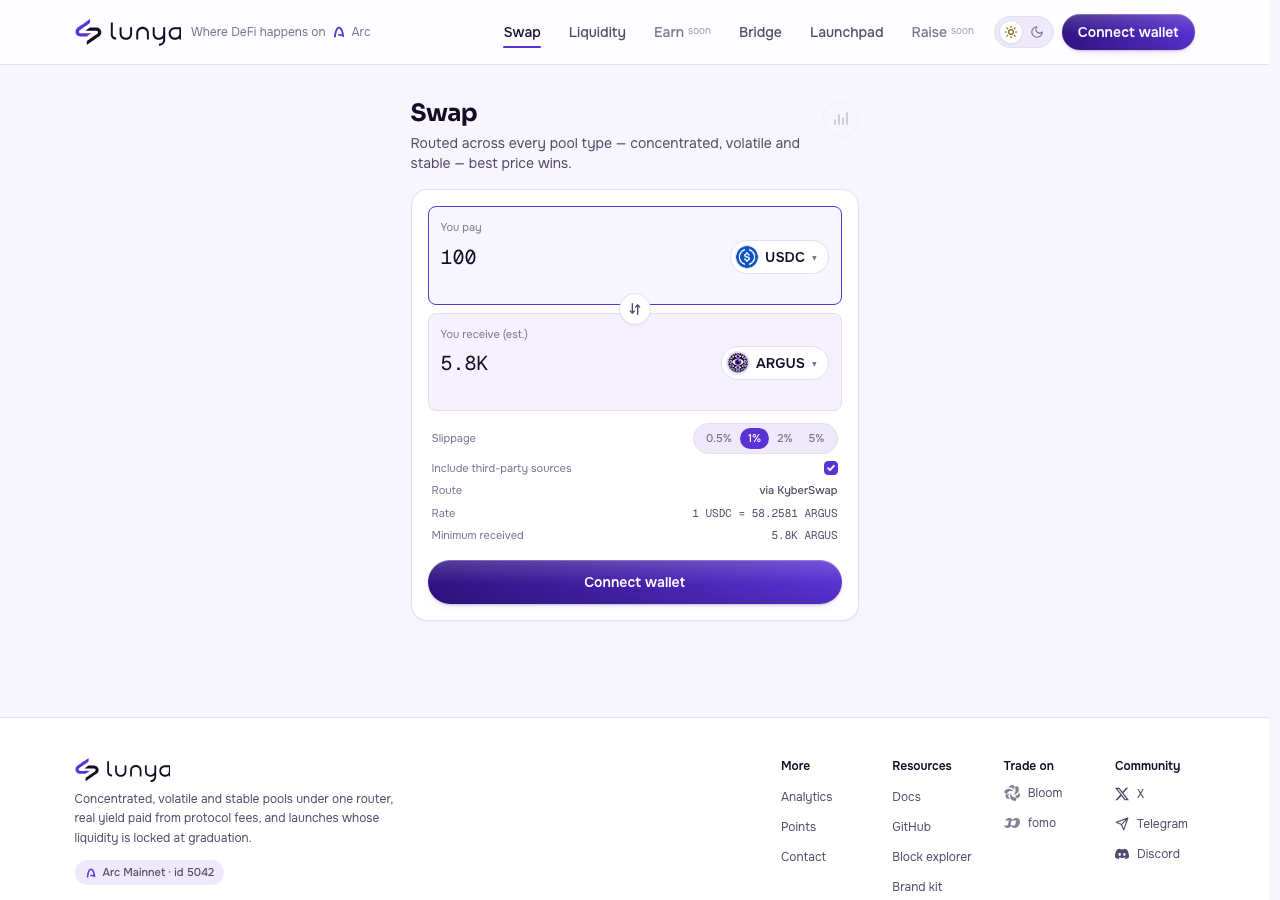Open the ARGUS token selector dropdown
Screen dimensions: 1280x900
point(775,363)
